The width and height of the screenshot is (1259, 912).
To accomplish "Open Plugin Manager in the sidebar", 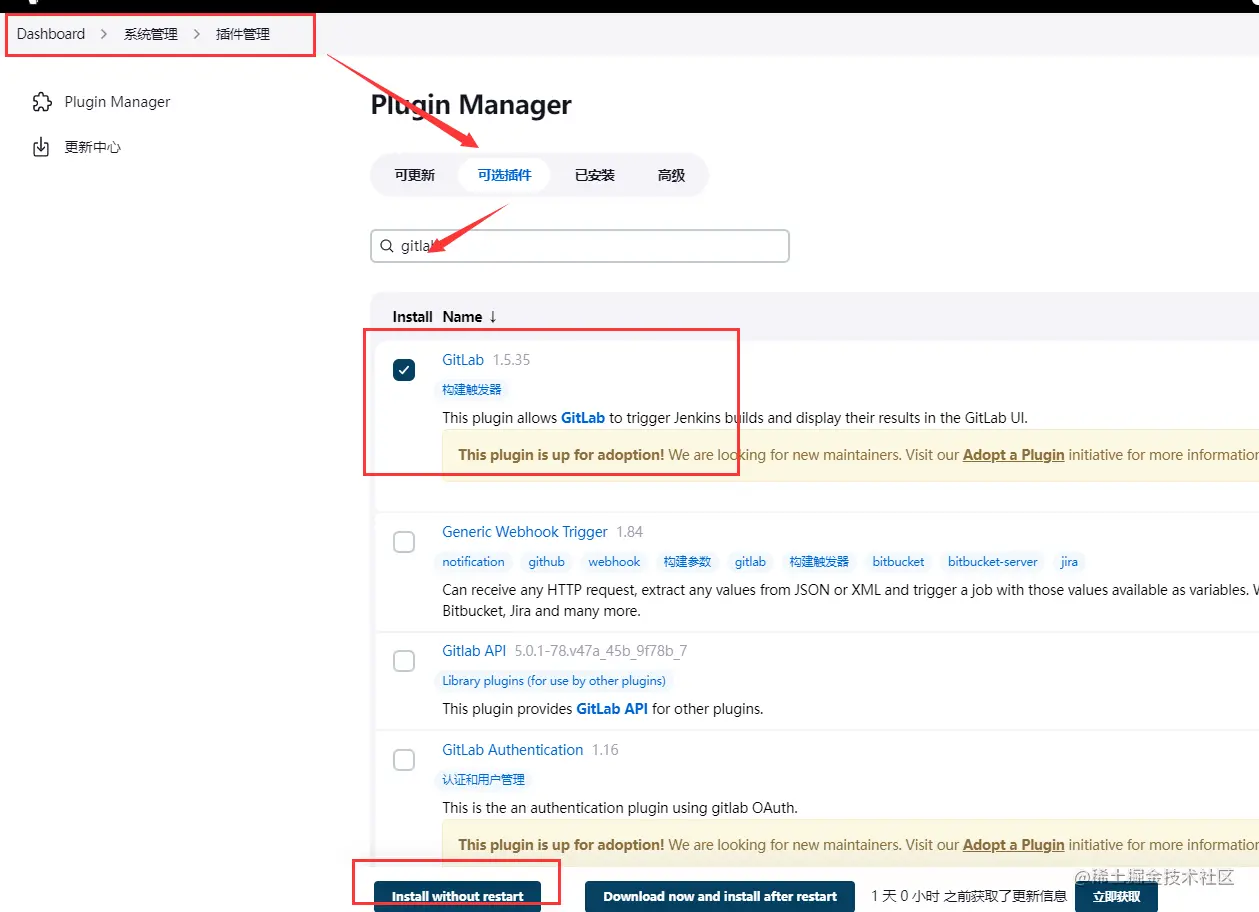I will (x=117, y=102).
